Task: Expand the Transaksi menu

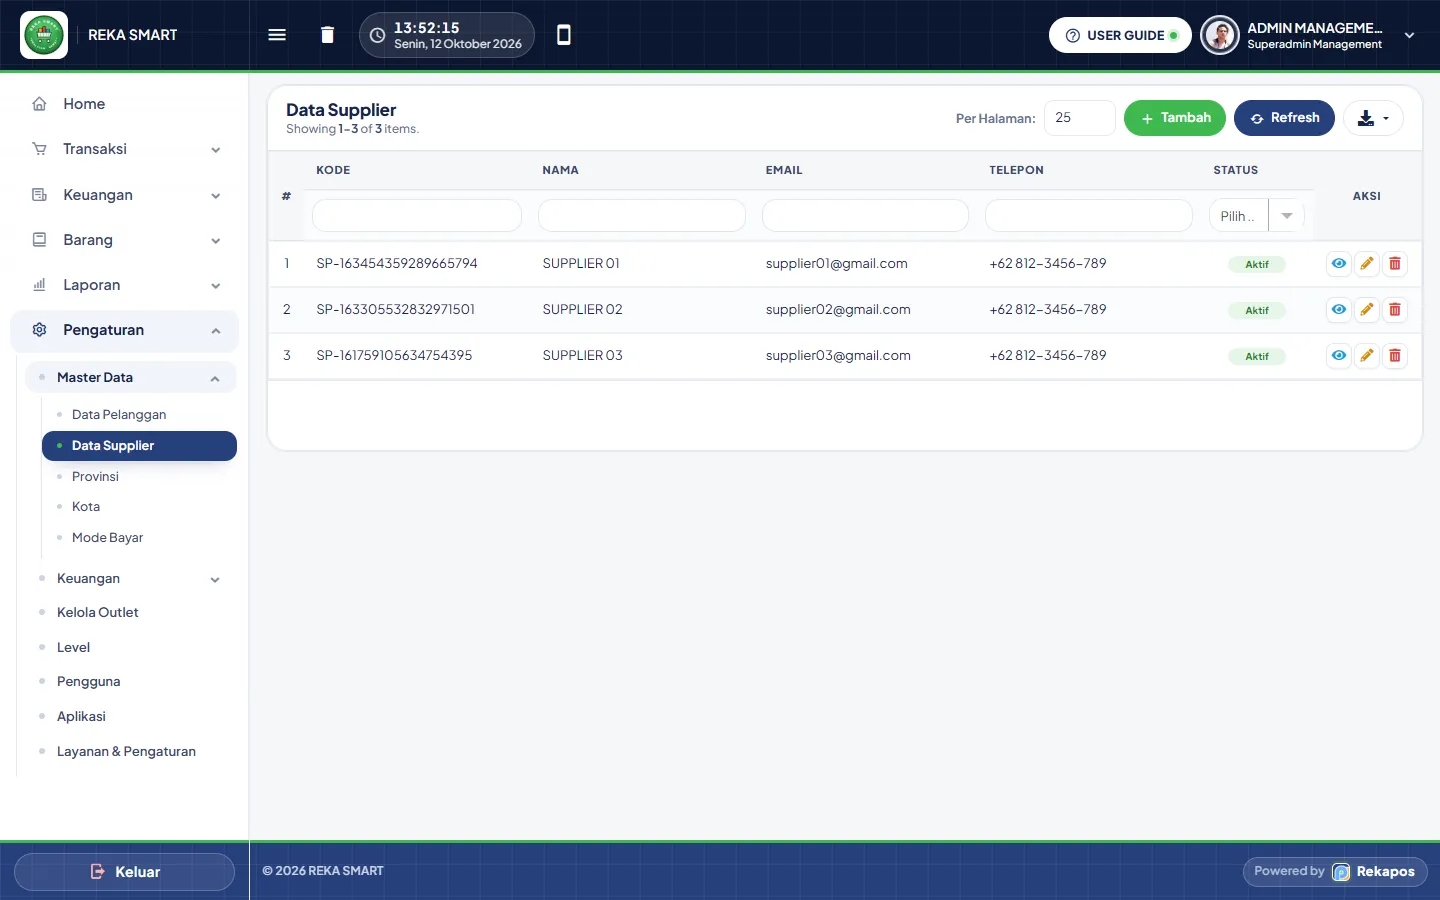Action: point(125,149)
